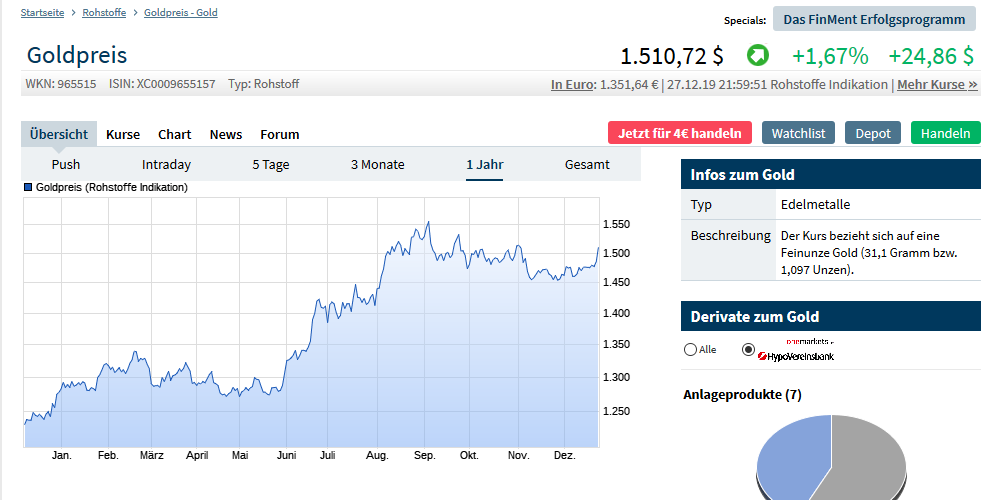Select the Alle radio button
Screen dimensions: 999x500
tap(690, 350)
